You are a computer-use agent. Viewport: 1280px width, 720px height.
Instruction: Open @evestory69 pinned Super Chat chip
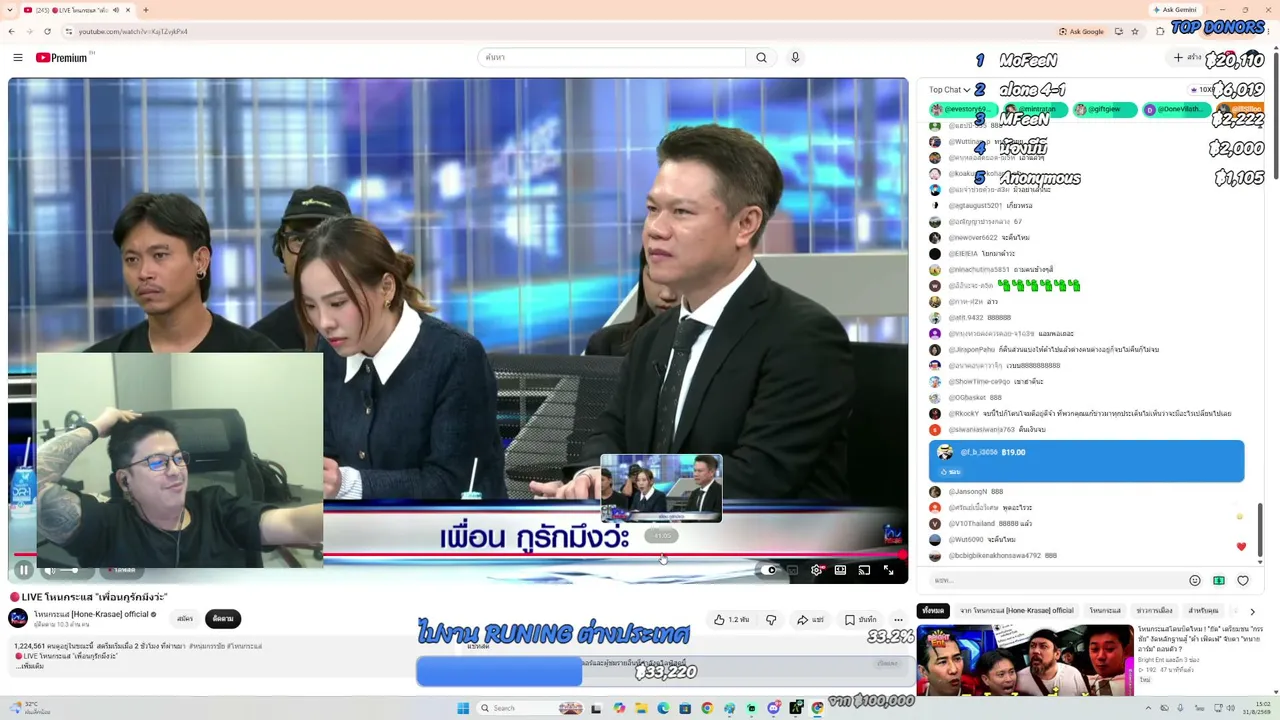(x=961, y=109)
